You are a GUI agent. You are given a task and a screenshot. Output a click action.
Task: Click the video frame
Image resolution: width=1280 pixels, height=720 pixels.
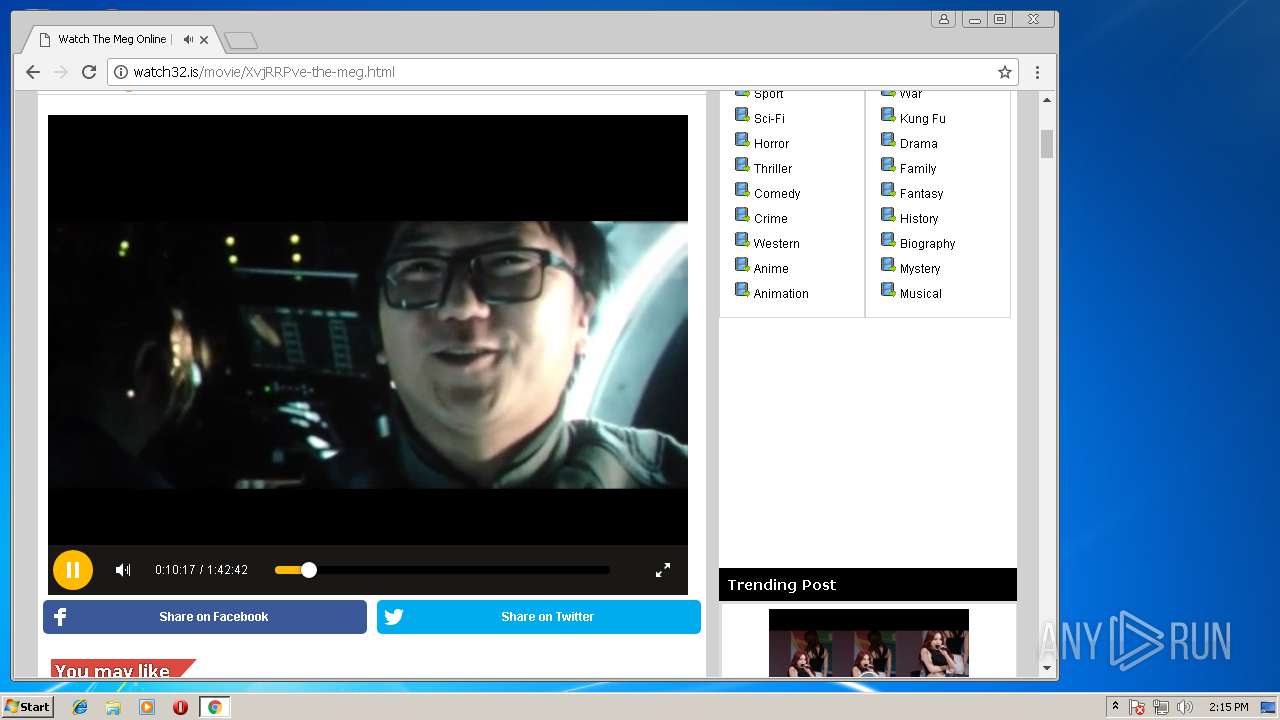click(x=368, y=330)
